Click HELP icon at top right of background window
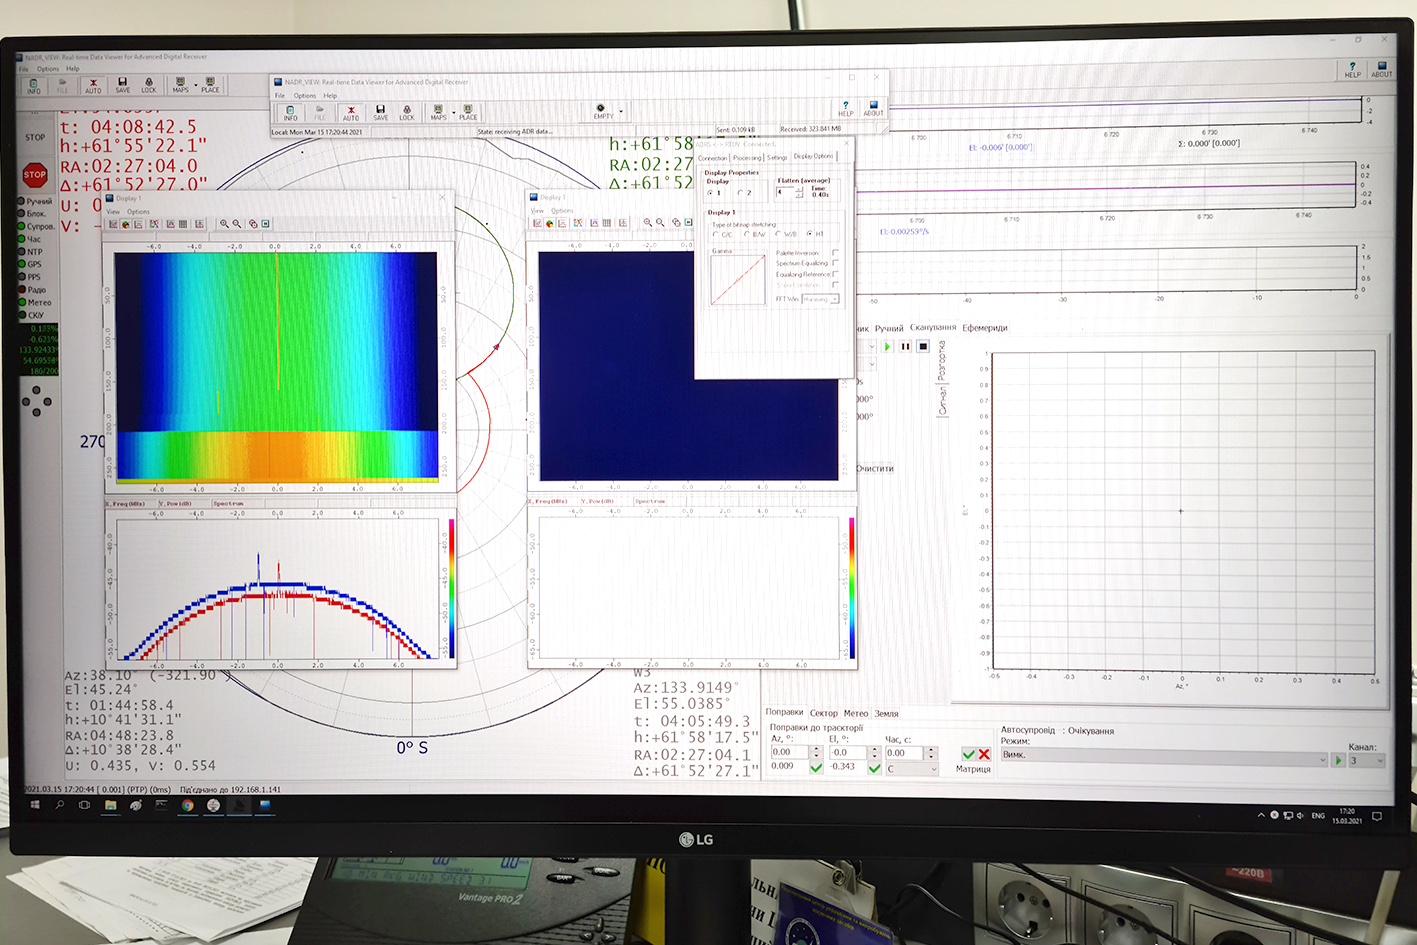 click(1352, 70)
